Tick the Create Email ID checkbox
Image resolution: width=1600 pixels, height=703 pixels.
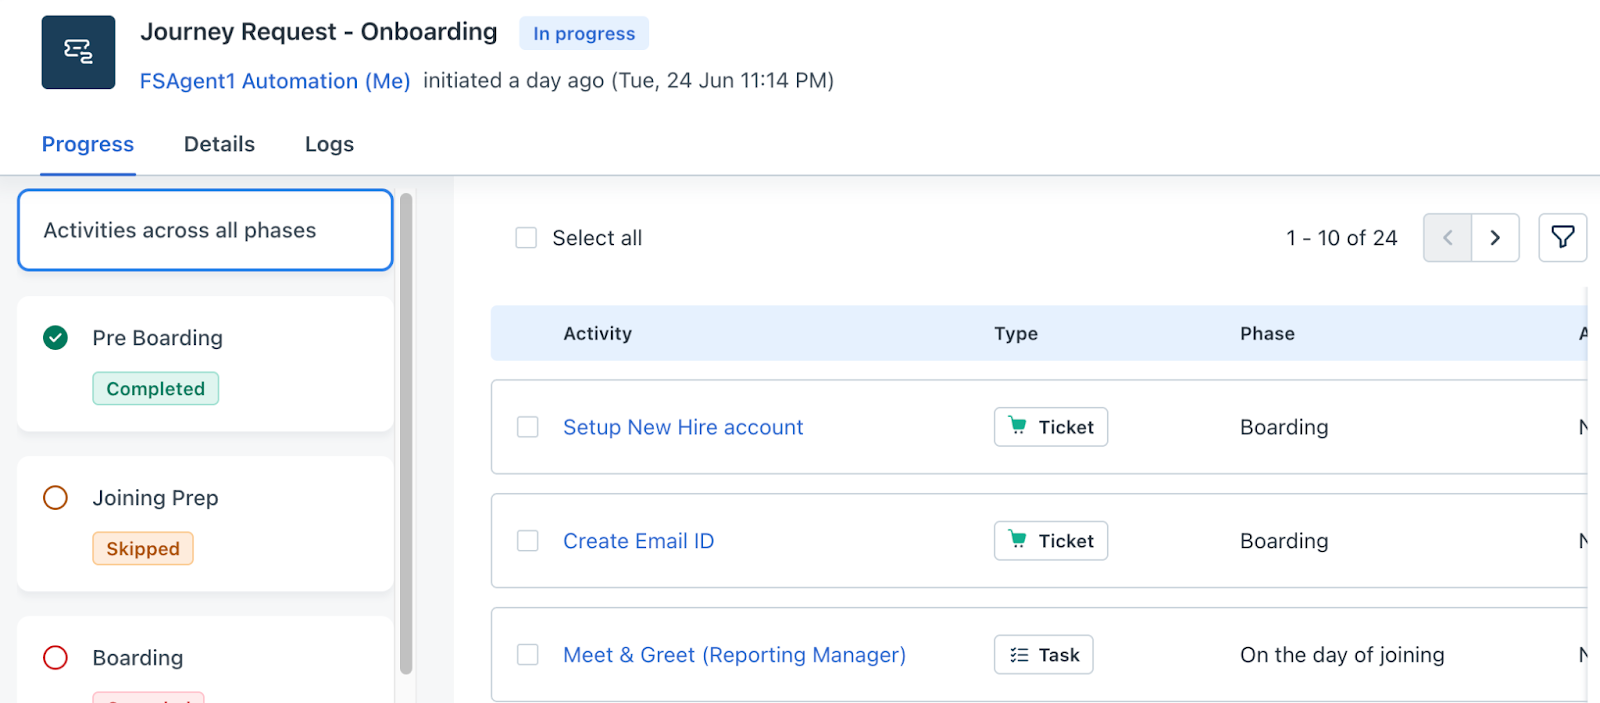pyautogui.click(x=528, y=541)
